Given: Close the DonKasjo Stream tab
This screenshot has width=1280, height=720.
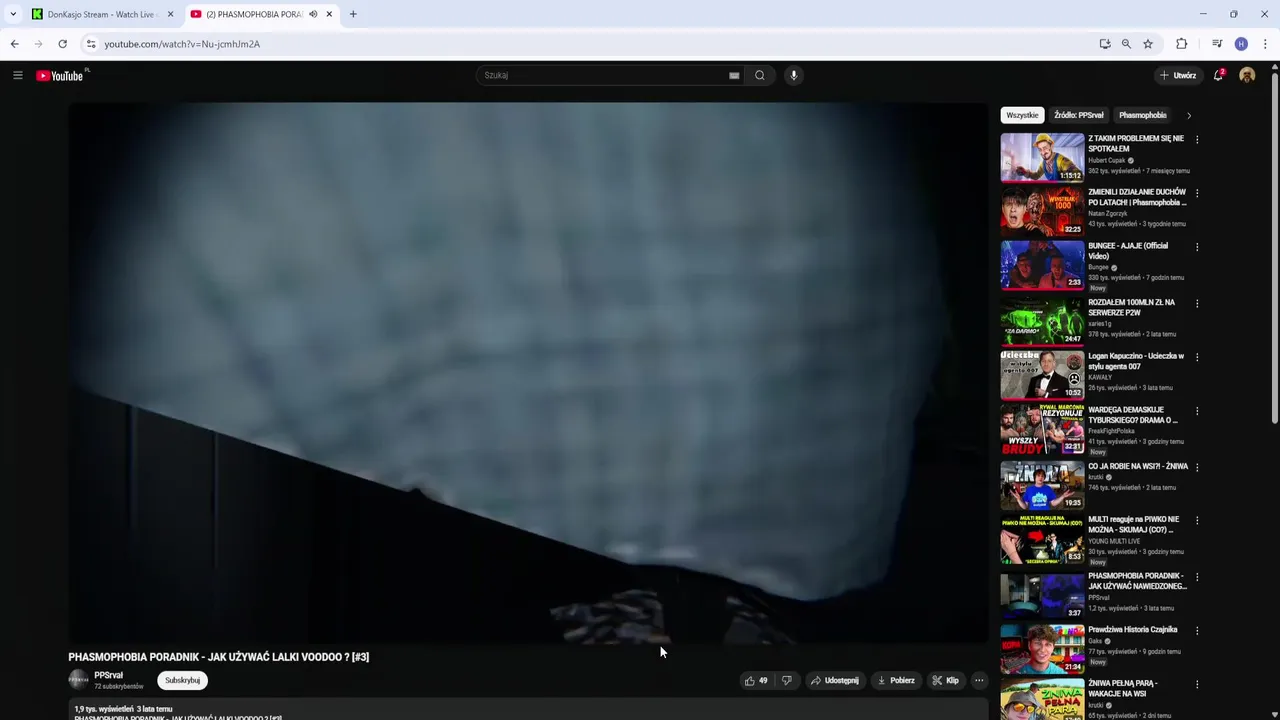Looking at the screenshot, I should click(170, 14).
